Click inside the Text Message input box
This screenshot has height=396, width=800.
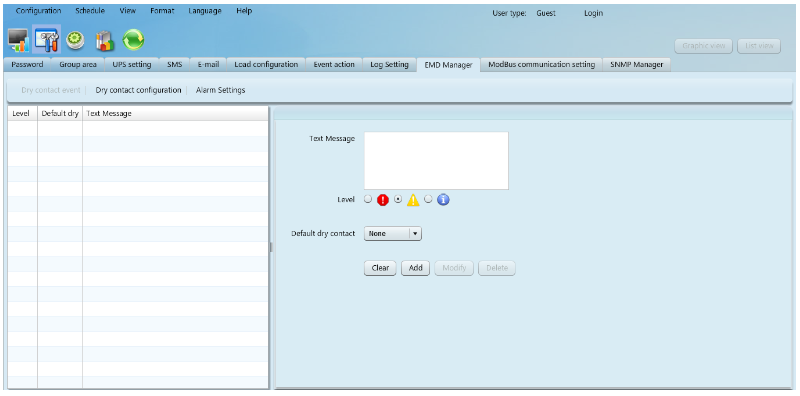click(436, 161)
